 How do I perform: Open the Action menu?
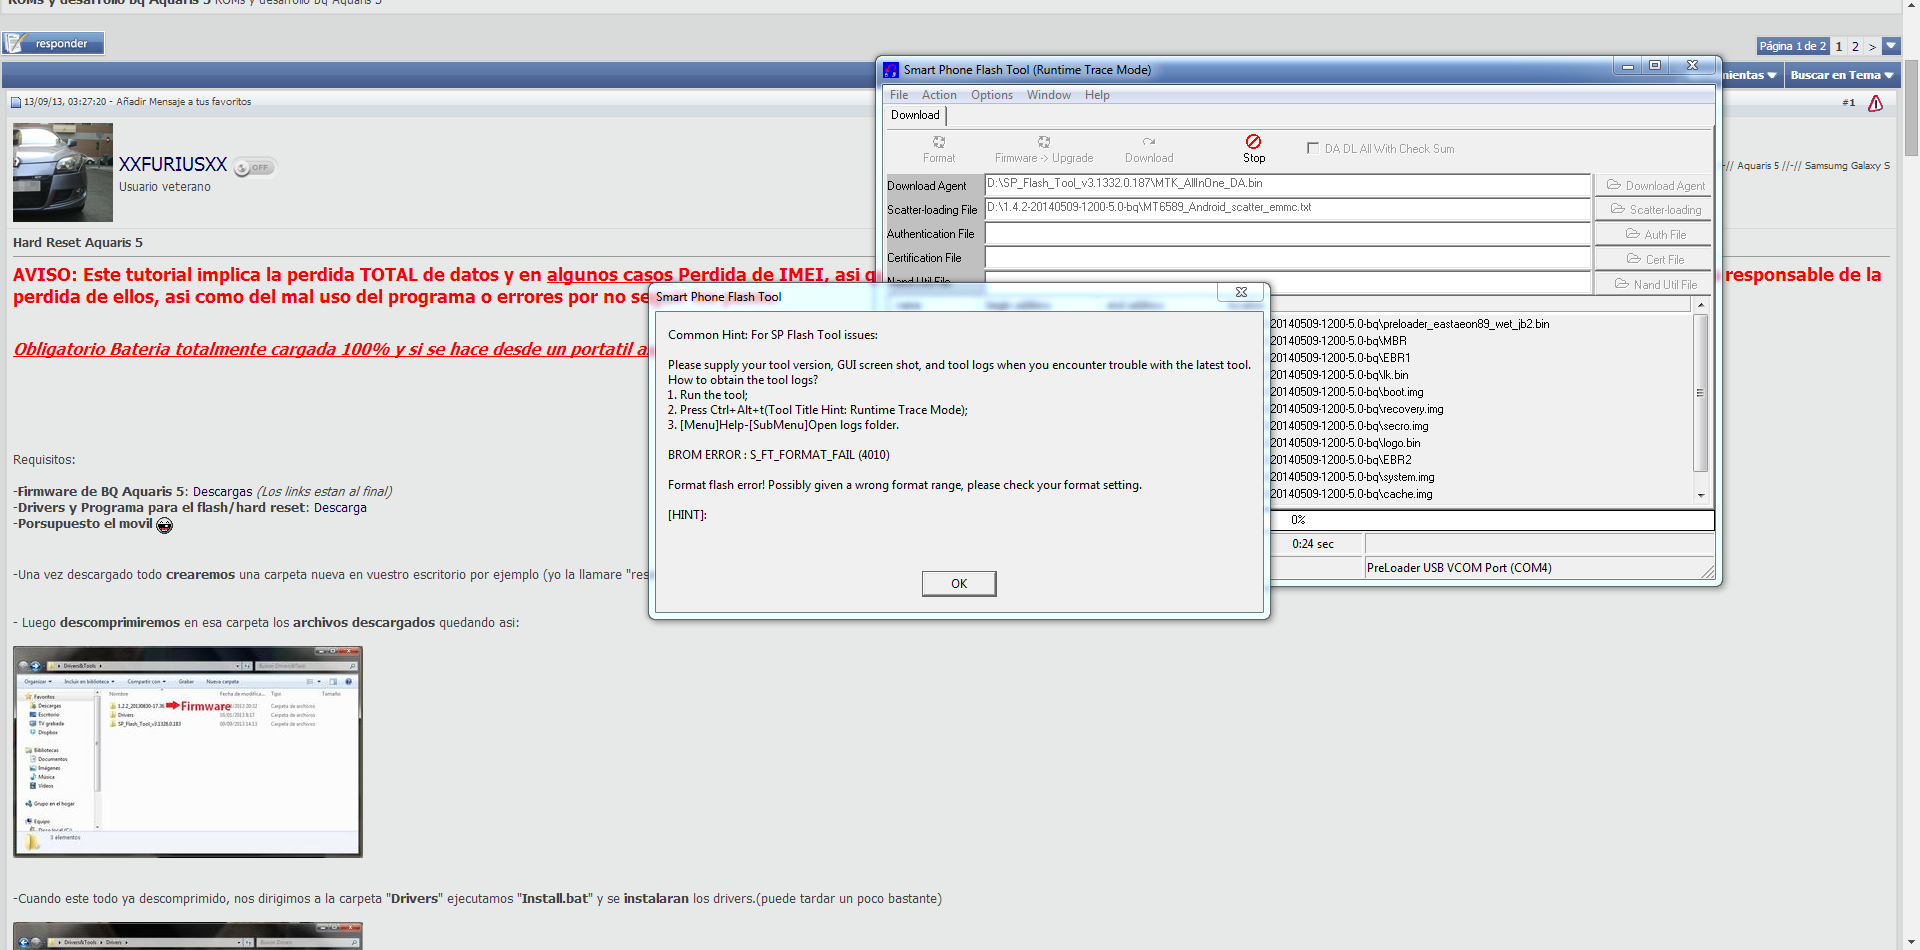pyautogui.click(x=939, y=95)
